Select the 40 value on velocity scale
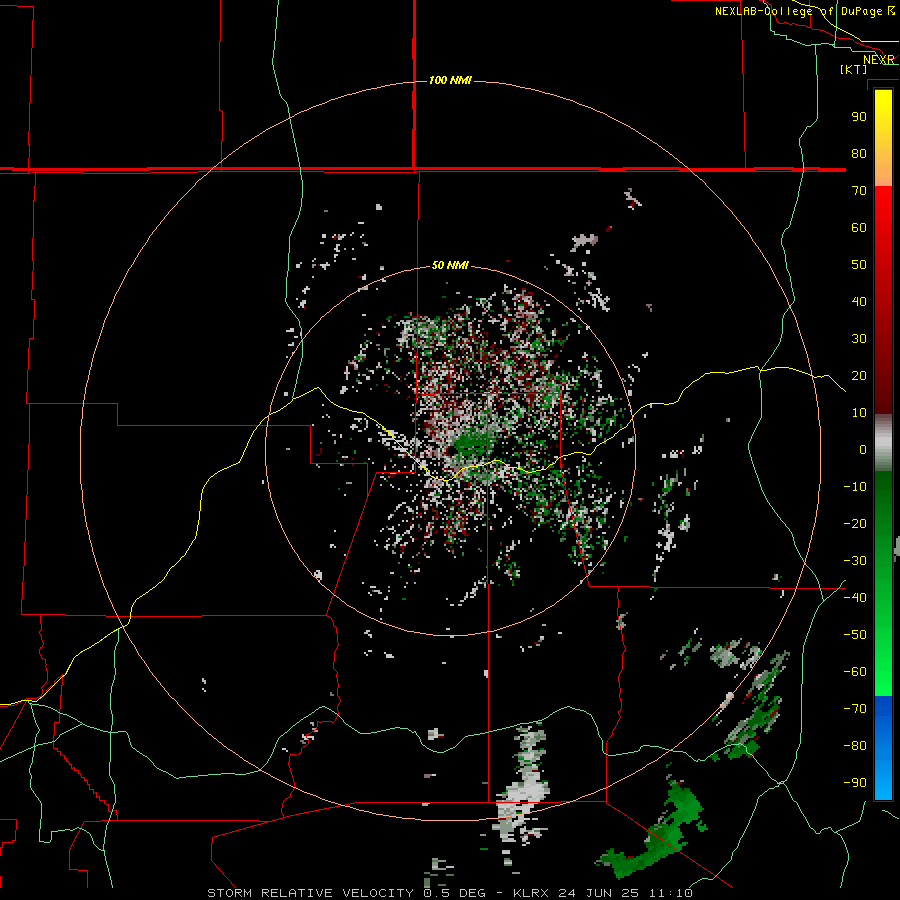The image size is (900, 900). tap(859, 302)
